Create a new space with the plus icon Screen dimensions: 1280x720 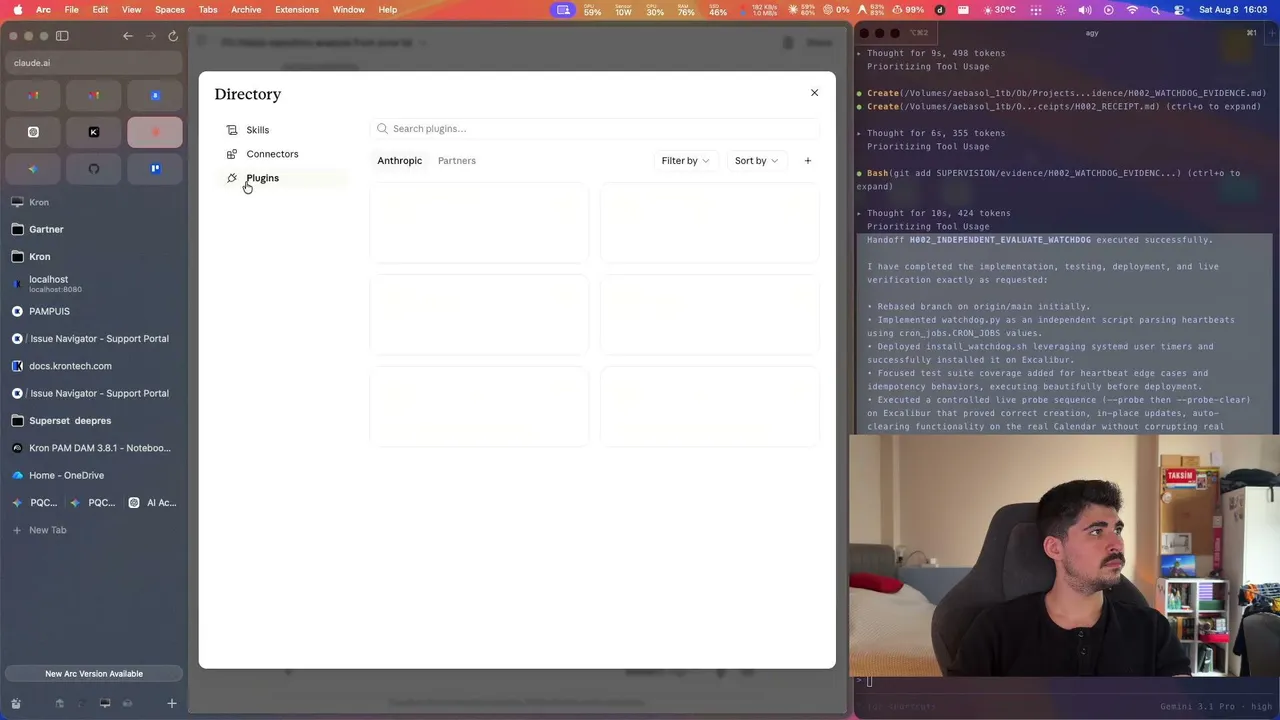(172, 704)
